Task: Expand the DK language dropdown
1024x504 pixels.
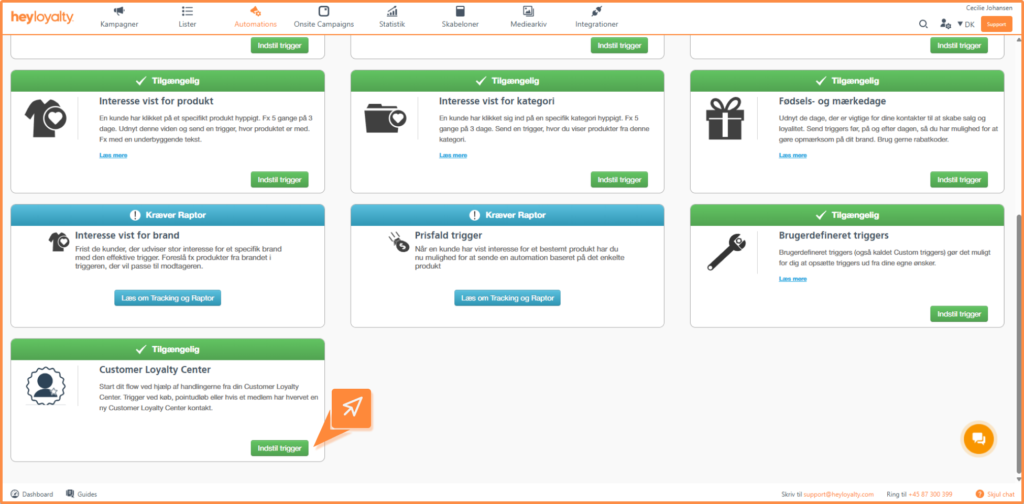Action: pyautogui.click(x=966, y=23)
